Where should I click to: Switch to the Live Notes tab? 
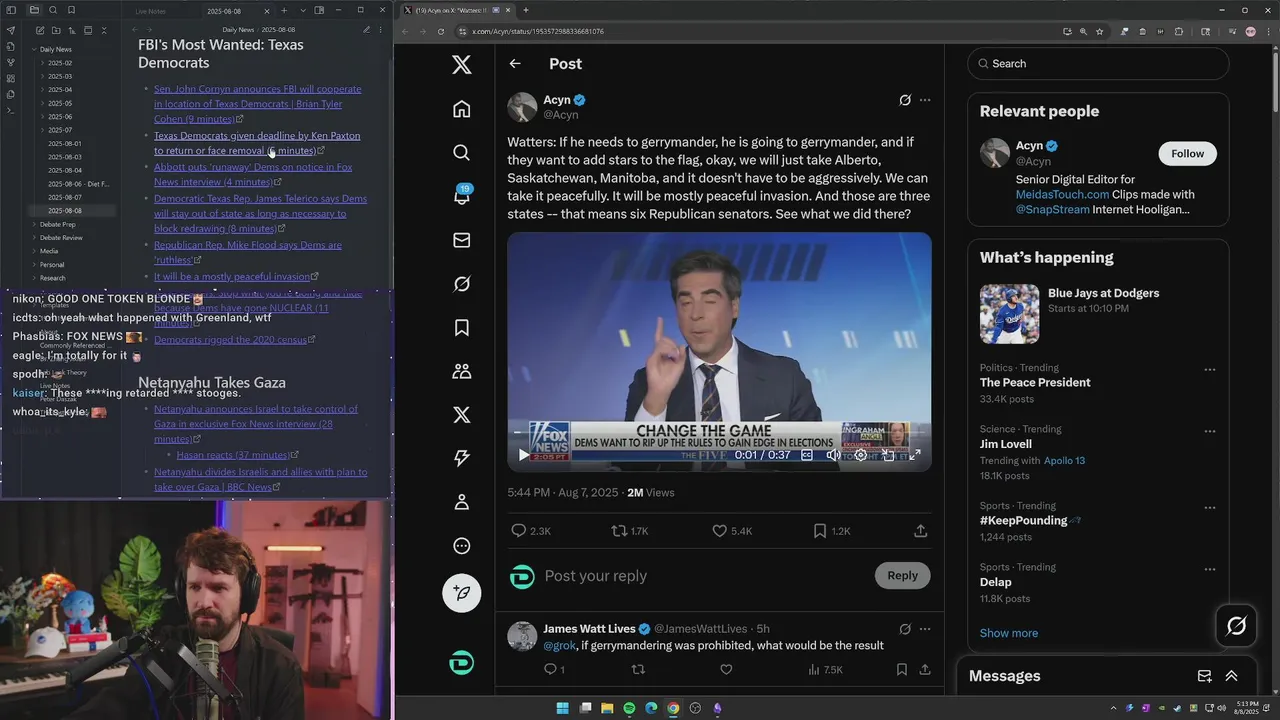point(152,11)
